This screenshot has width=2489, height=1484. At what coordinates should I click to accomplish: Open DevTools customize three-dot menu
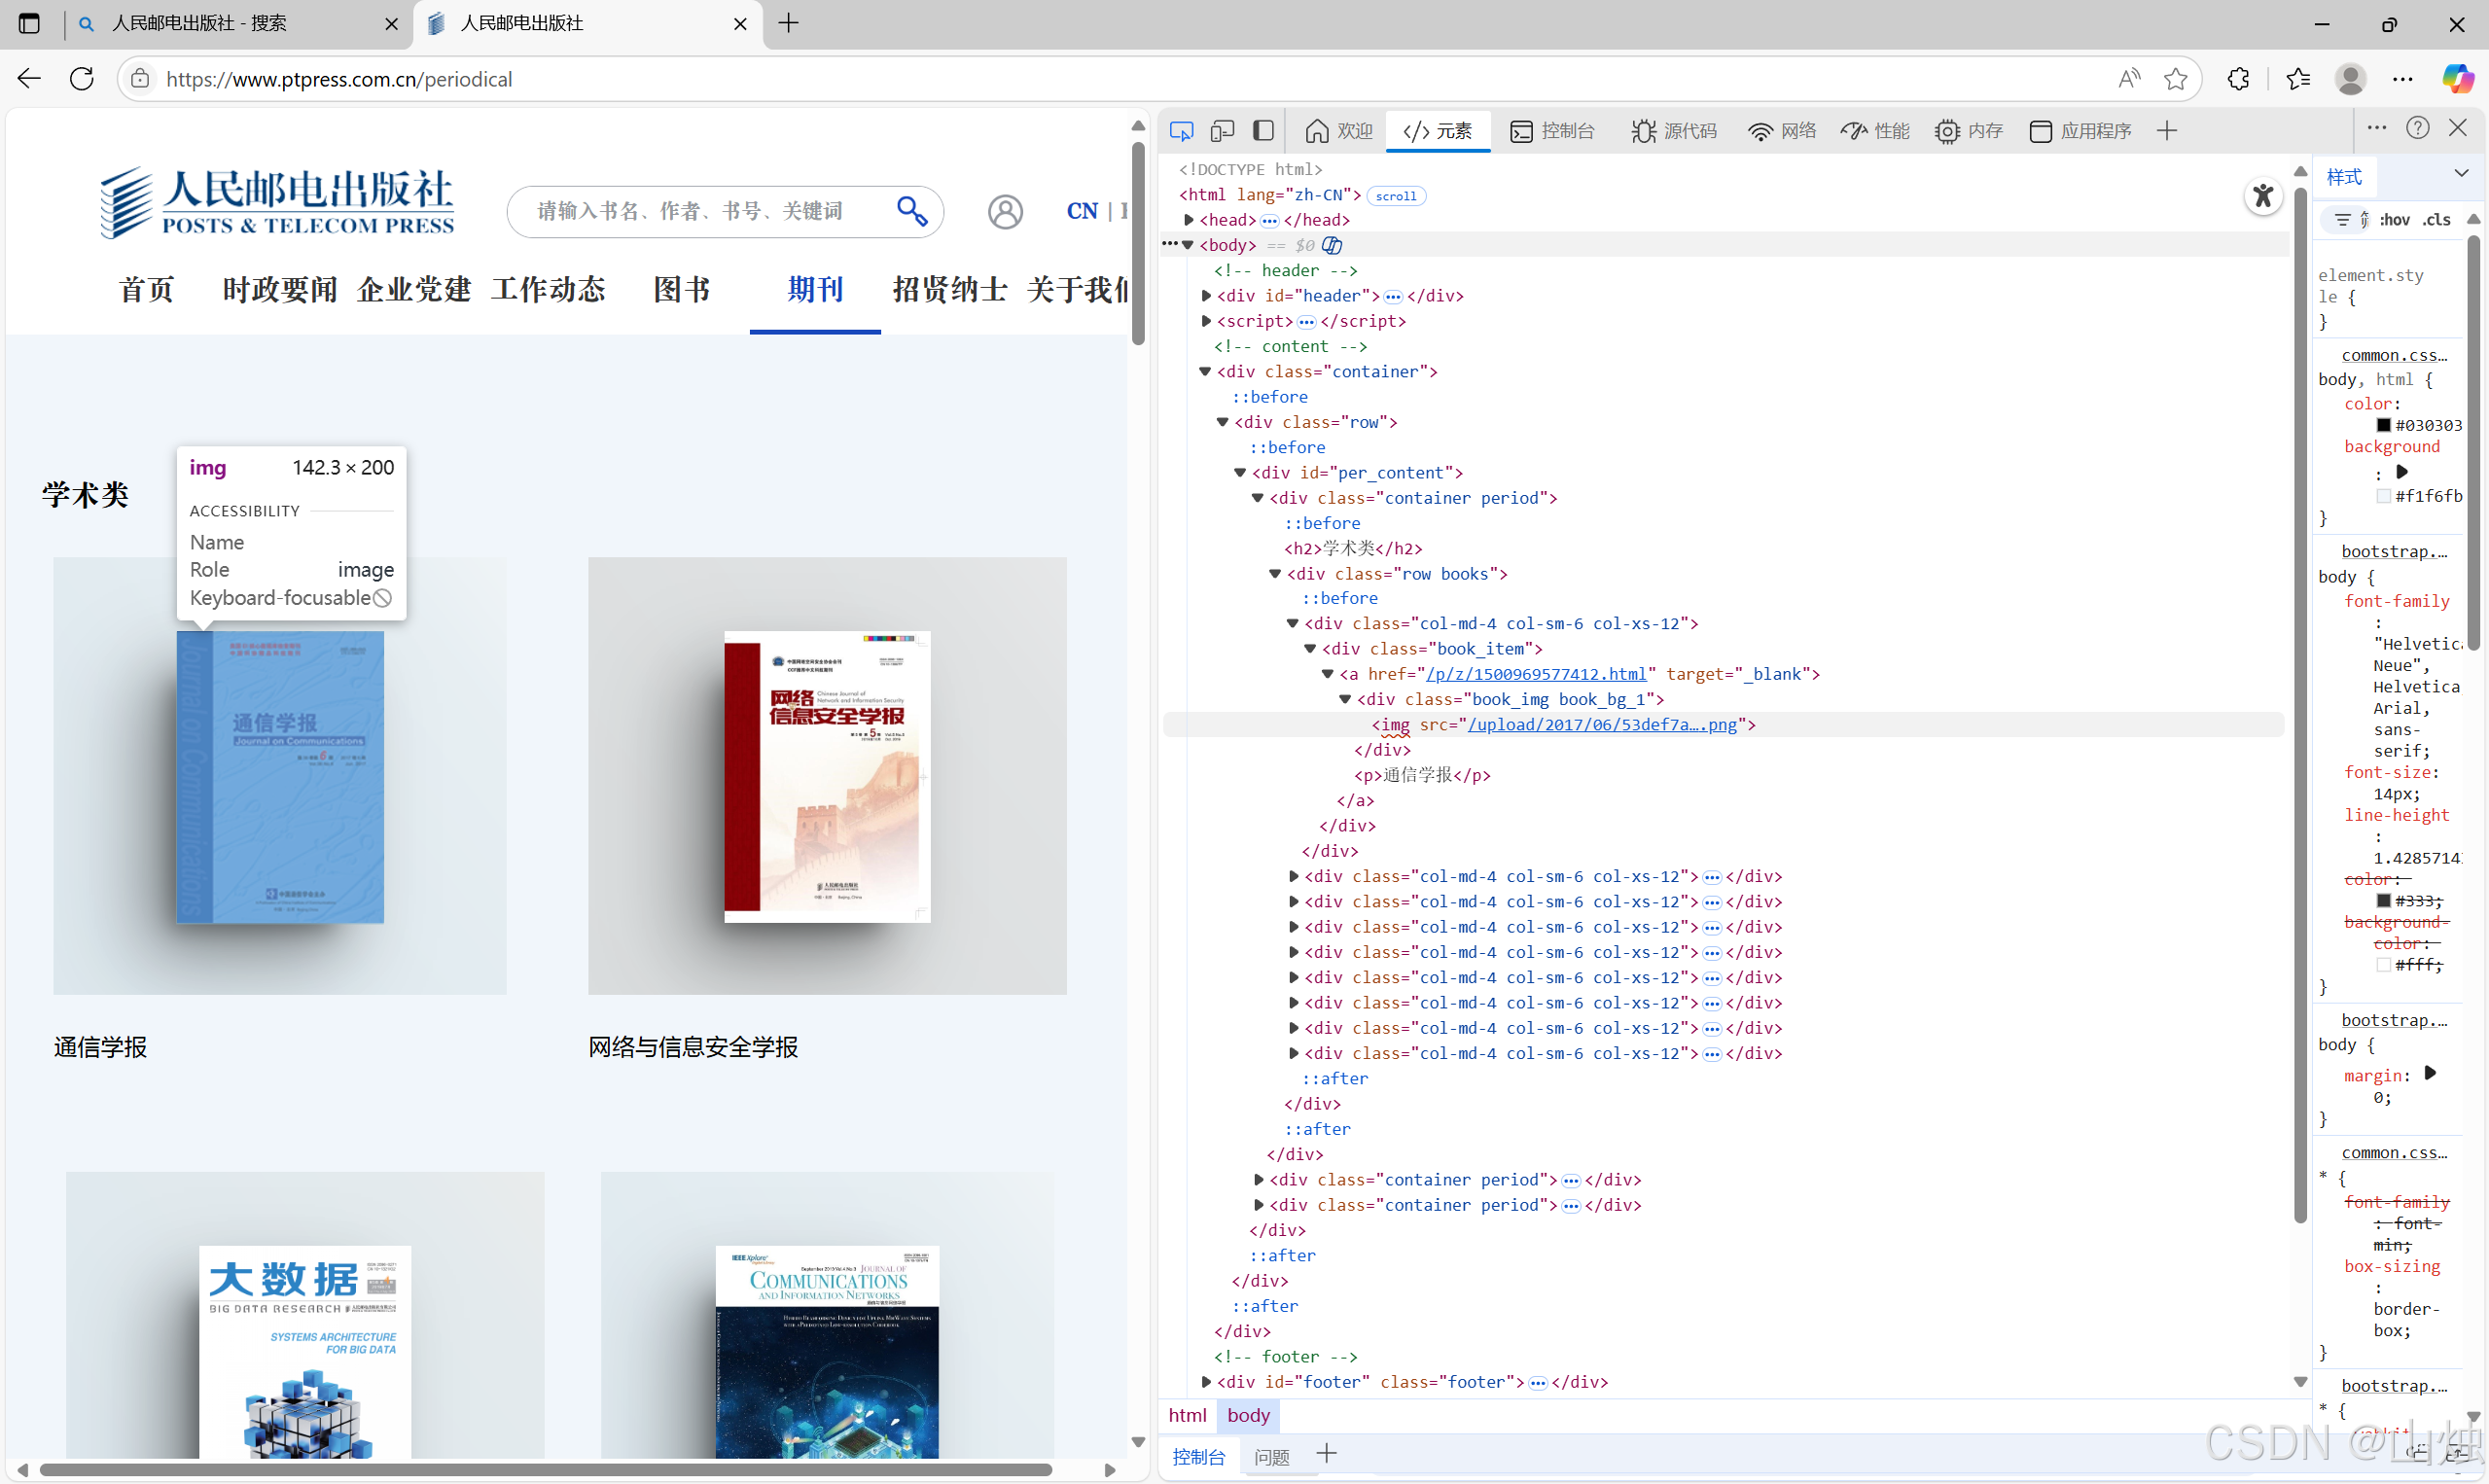click(2377, 128)
